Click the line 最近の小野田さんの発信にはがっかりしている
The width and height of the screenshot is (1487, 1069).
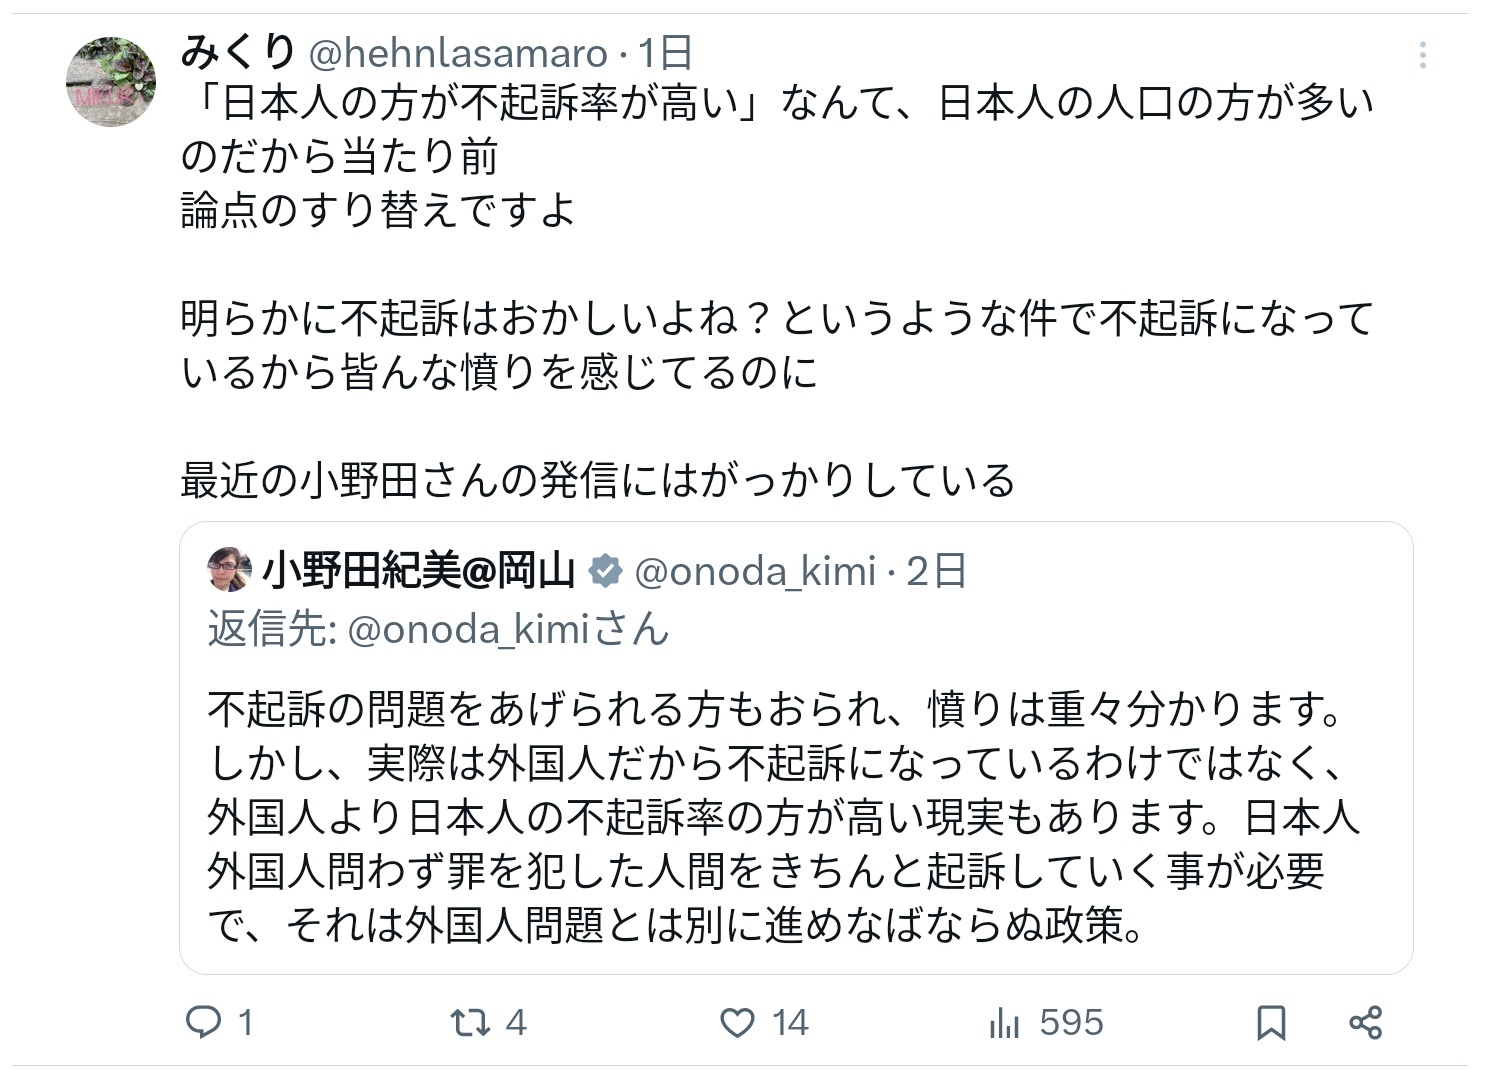(597, 481)
